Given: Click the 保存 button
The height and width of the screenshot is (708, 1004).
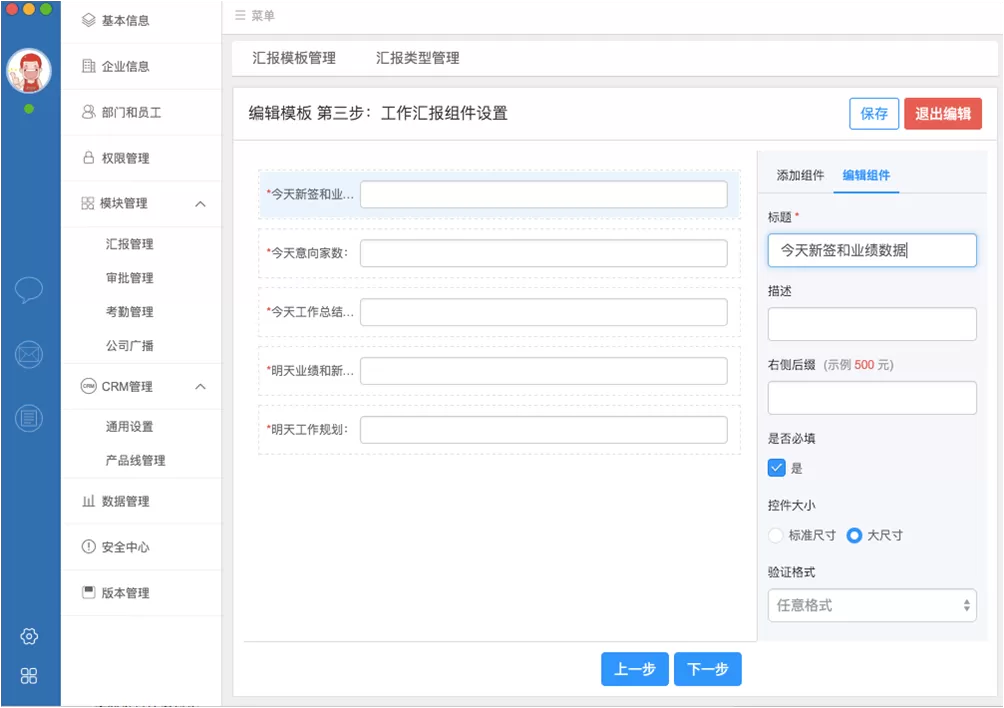Looking at the screenshot, I should coord(874,114).
